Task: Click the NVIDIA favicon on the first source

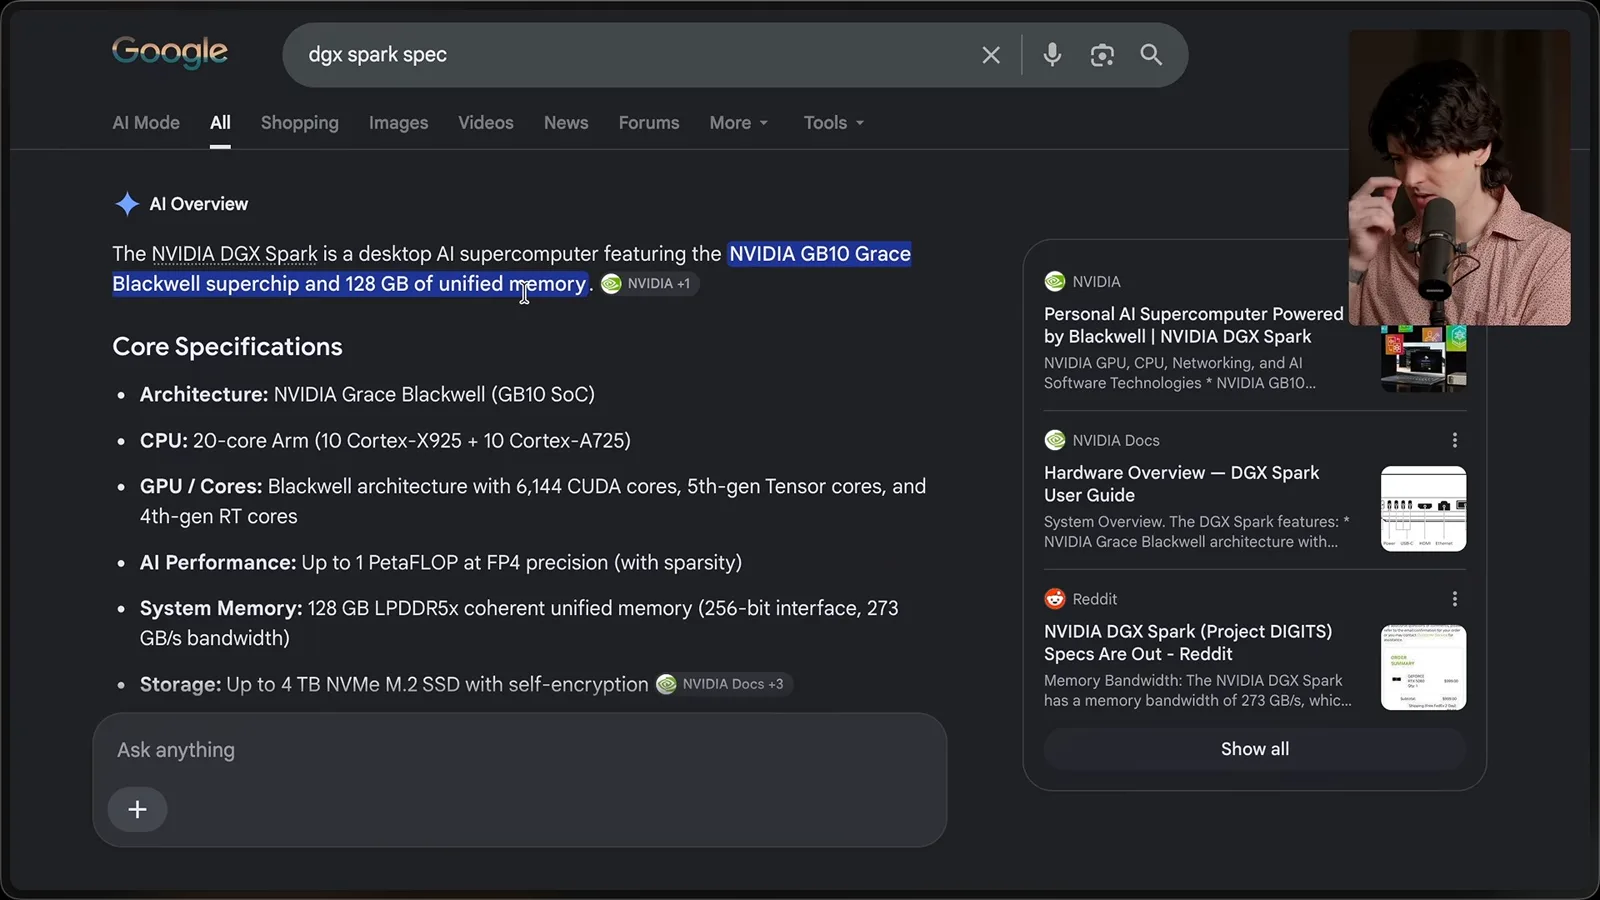Action: pyautogui.click(x=1055, y=282)
